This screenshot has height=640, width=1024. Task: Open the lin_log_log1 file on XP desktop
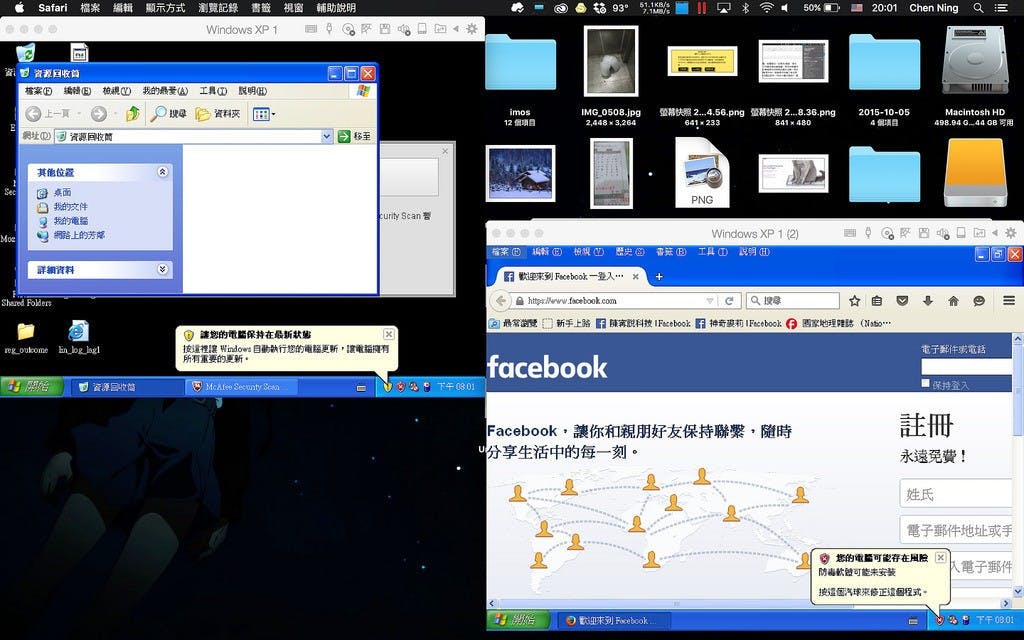tap(79, 338)
